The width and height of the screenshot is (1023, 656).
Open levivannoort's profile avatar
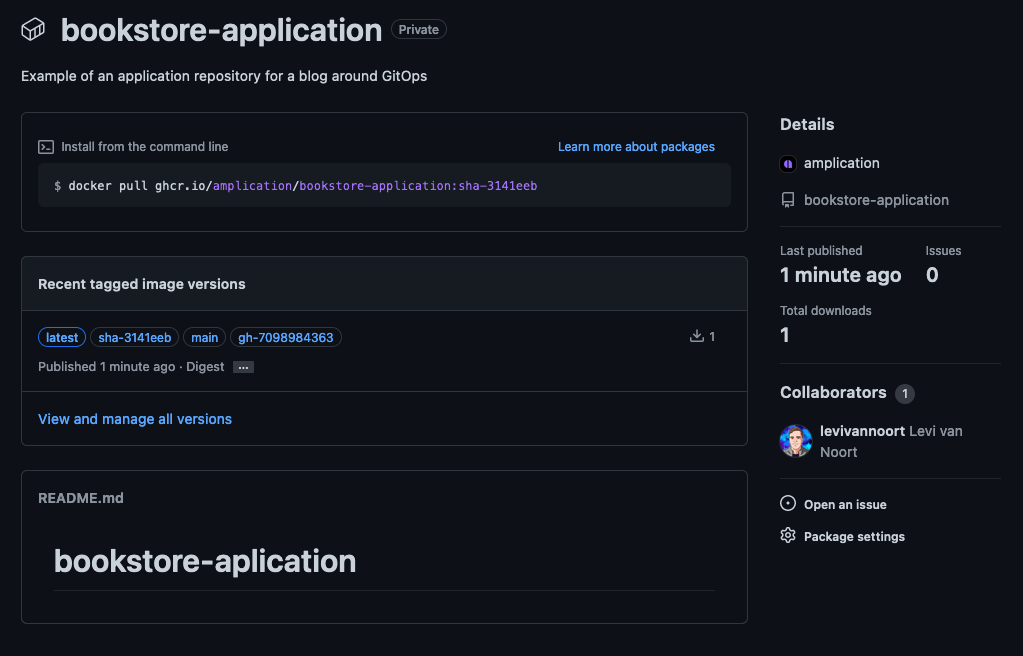796,441
